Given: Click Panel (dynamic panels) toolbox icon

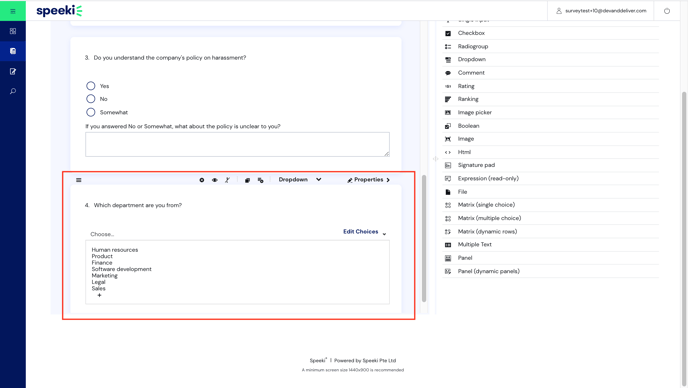Looking at the screenshot, I should pos(448,271).
